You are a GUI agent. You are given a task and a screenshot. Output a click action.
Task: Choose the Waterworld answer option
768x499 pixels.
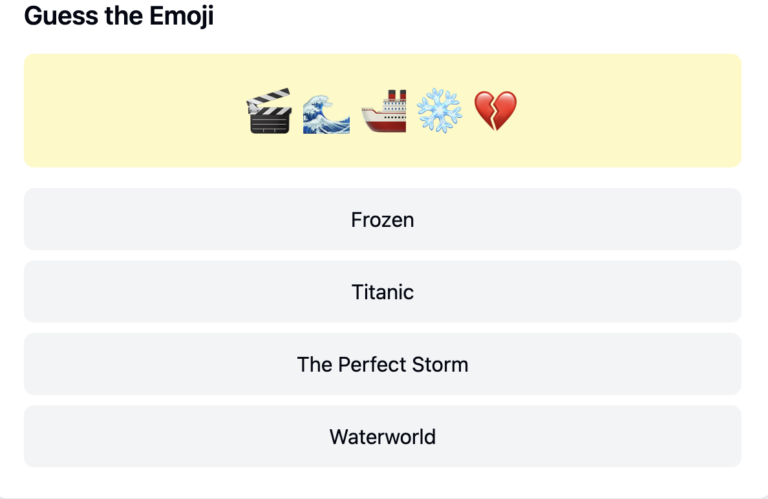click(x=382, y=436)
